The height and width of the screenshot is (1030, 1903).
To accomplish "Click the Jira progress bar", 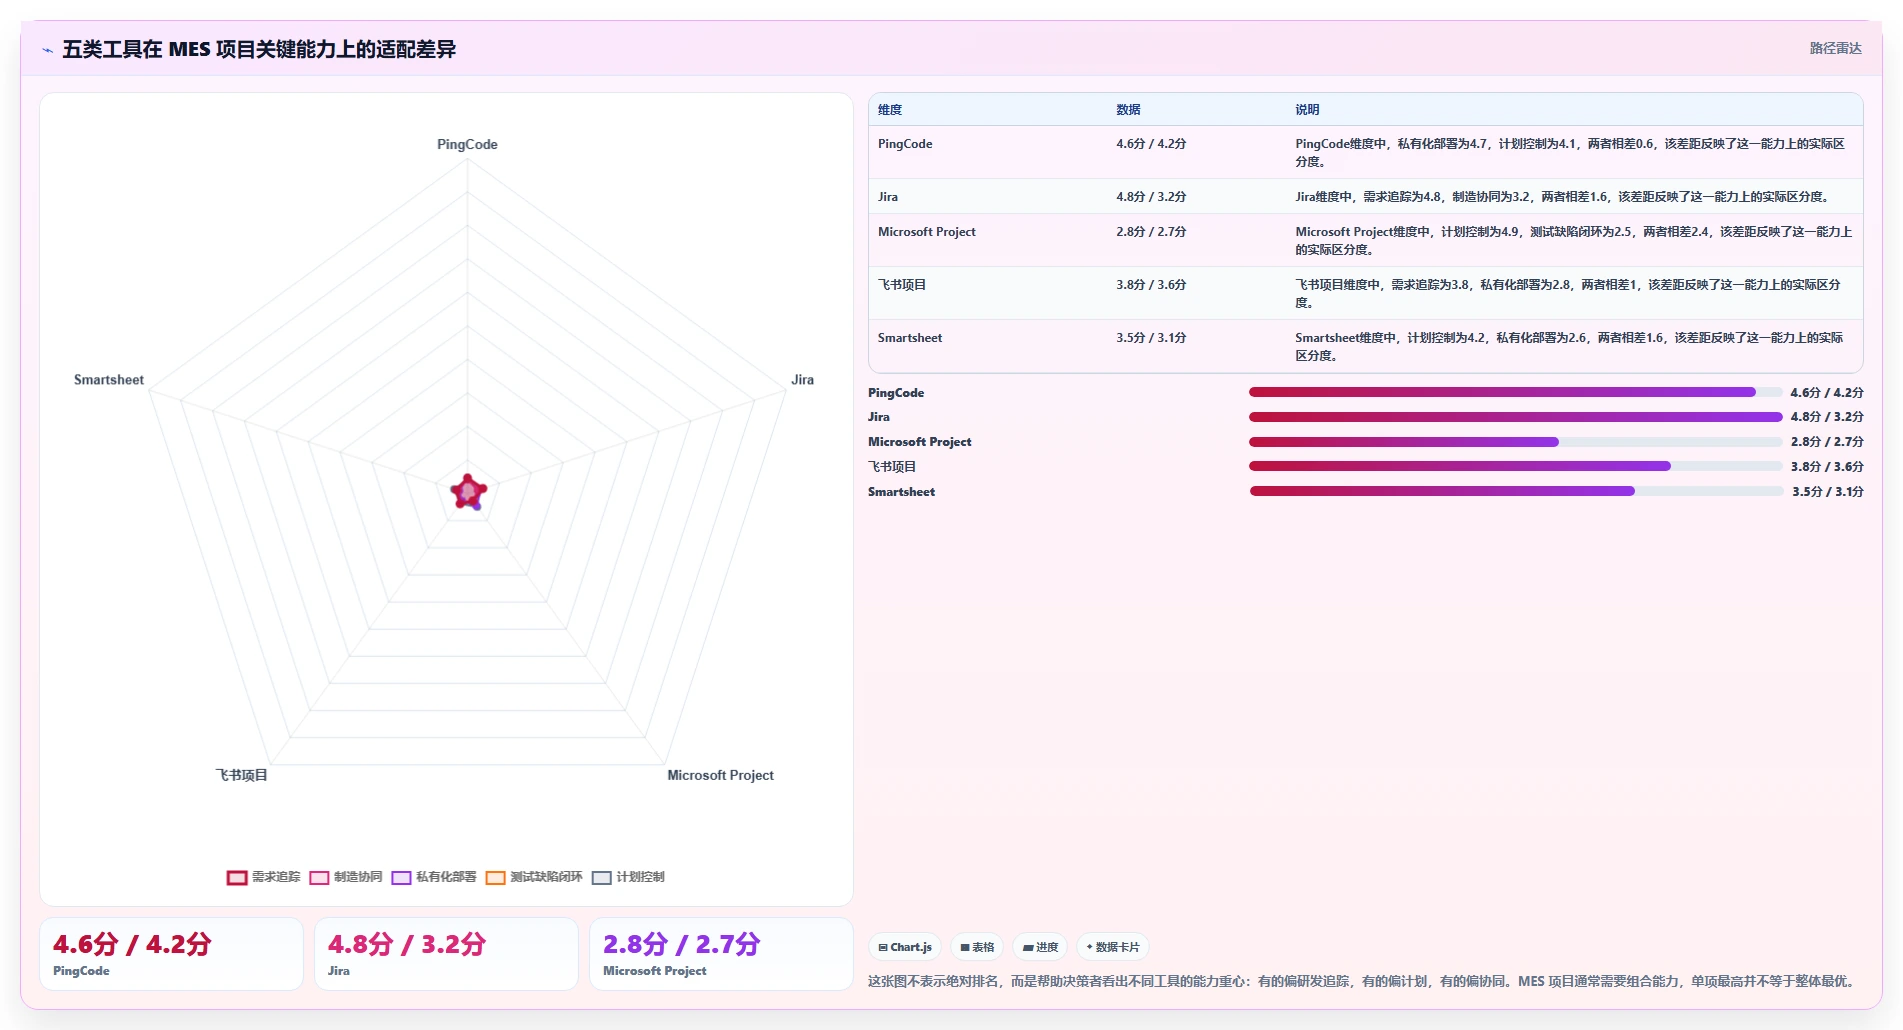I will pyautogui.click(x=1515, y=417).
